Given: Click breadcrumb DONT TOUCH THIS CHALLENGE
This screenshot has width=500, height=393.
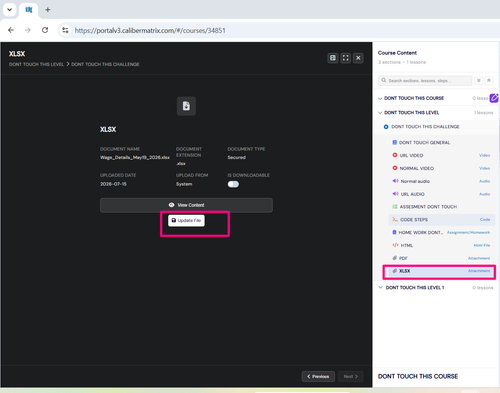Looking at the screenshot, I should (105, 64).
